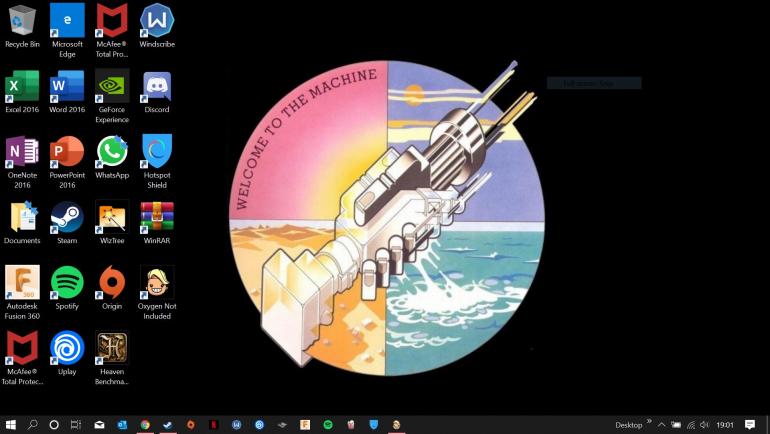Expand the Desktop toolbar chevron
The width and height of the screenshot is (770, 434).
(649, 421)
